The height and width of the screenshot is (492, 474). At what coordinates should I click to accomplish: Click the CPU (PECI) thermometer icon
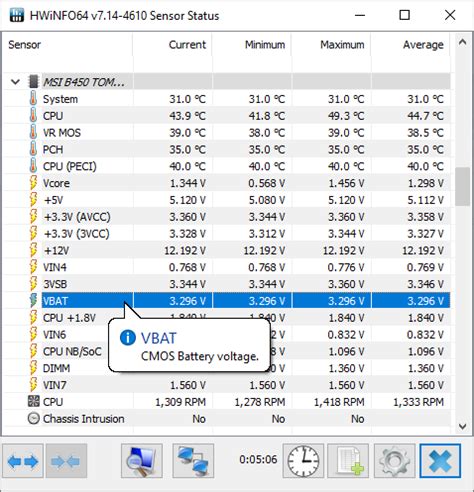33,166
